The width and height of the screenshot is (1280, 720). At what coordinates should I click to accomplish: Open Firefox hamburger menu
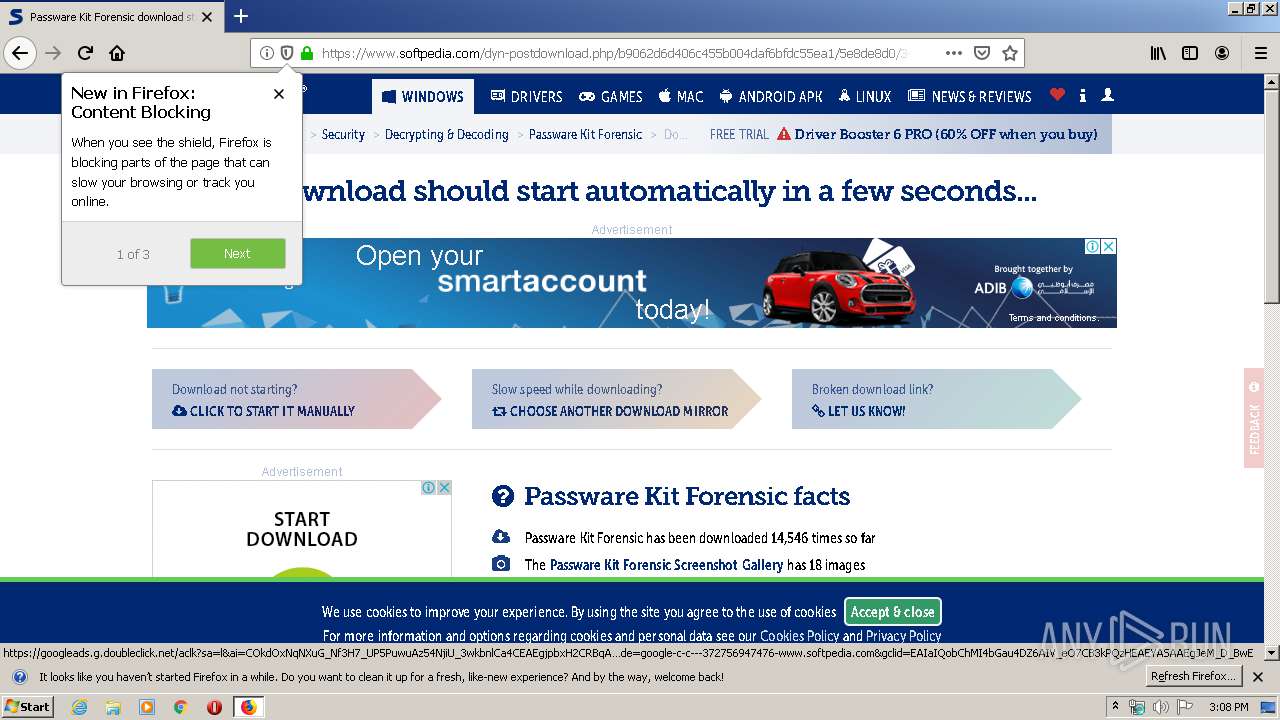[x=1261, y=53]
